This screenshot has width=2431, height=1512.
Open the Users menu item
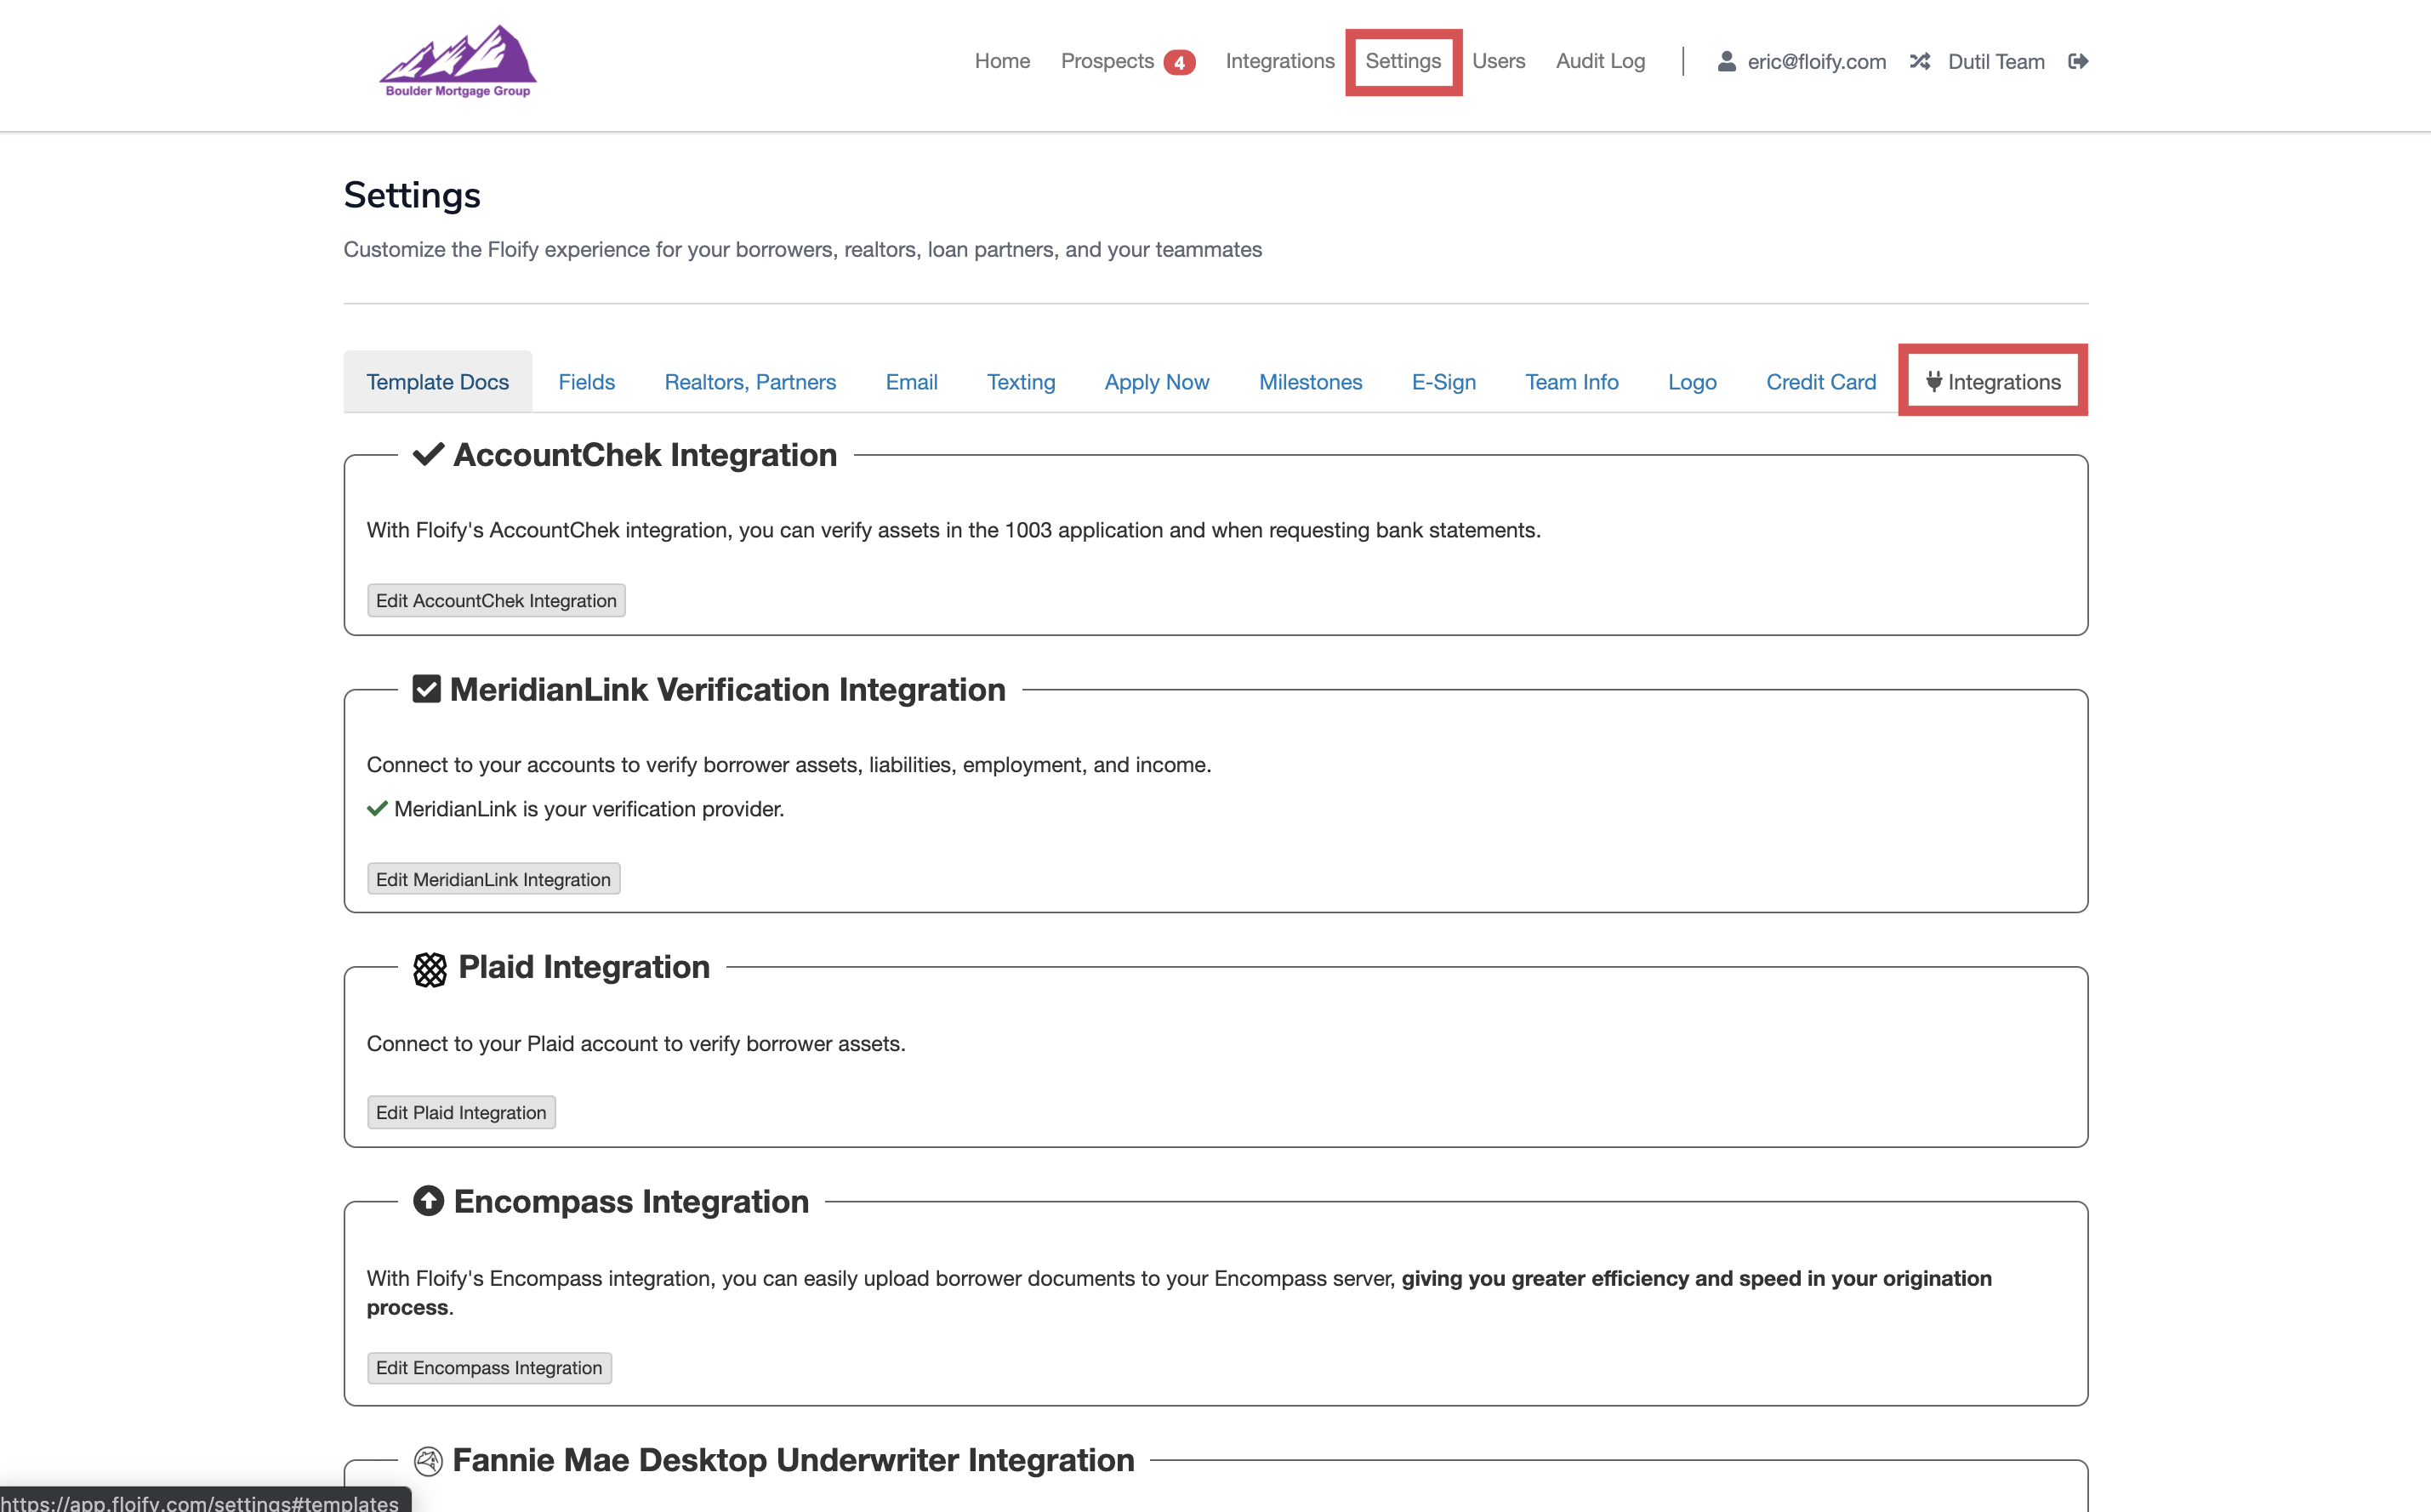pos(1499,61)
